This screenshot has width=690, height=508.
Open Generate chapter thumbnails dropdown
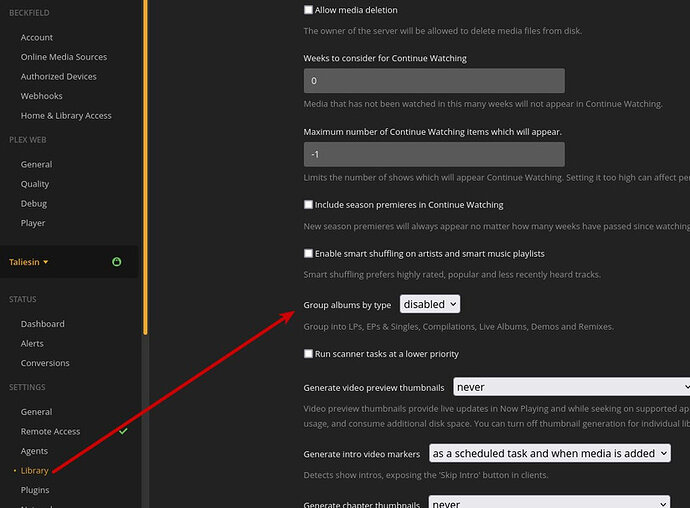pyautogui.click(x=550, y=502)
